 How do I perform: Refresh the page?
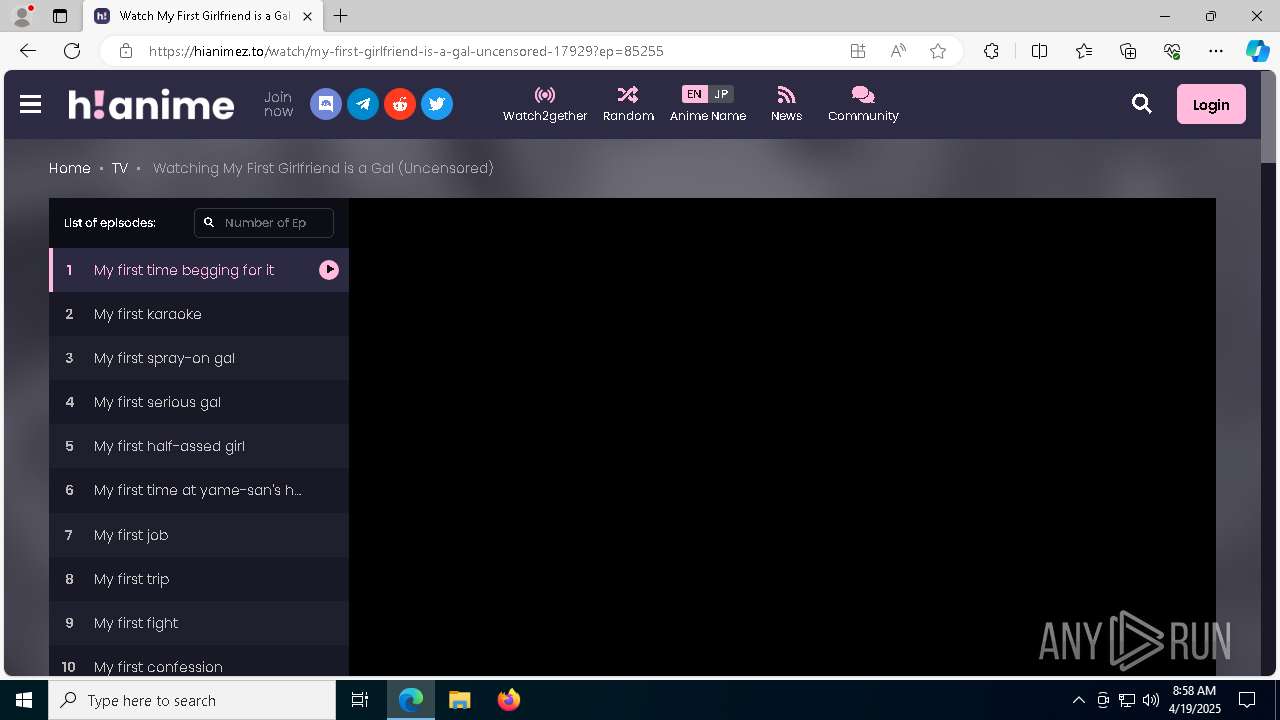(72, 51)
